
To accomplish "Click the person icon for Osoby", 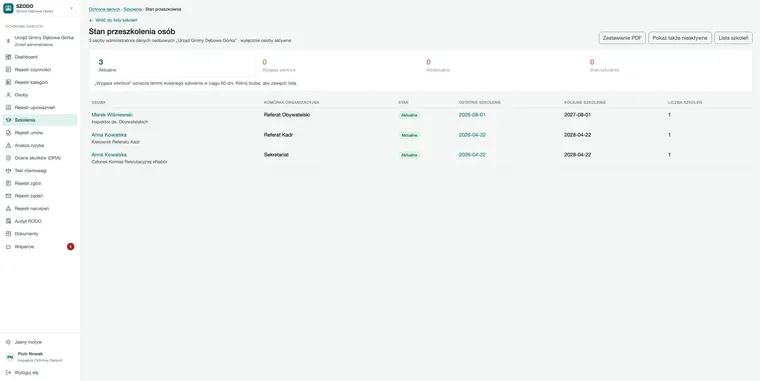I will point(8,95).
